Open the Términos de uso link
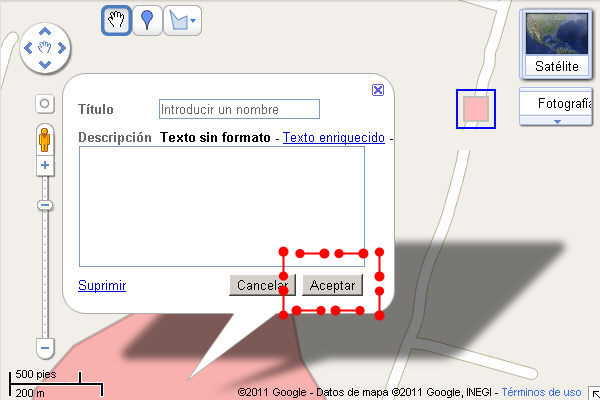Viewport: 600px width, 400px height. click(x=541, y=392)
